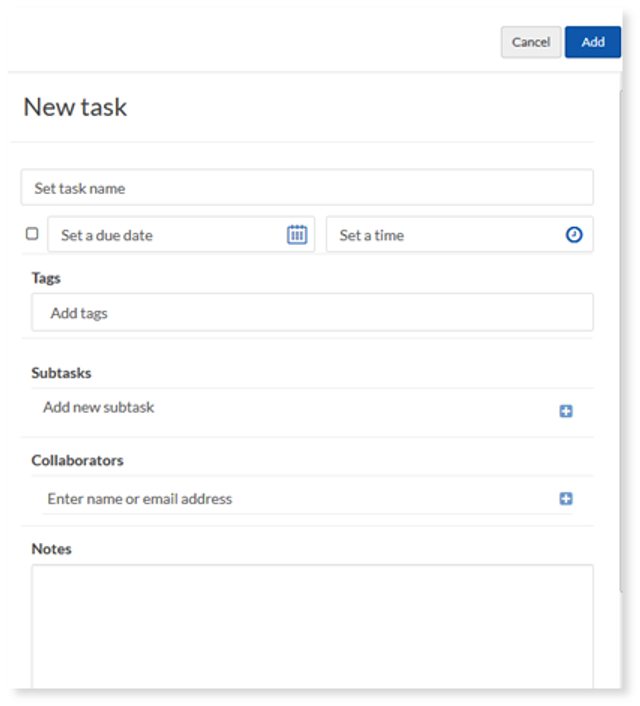Click the Add button to create task

click(x=593, y=42)
